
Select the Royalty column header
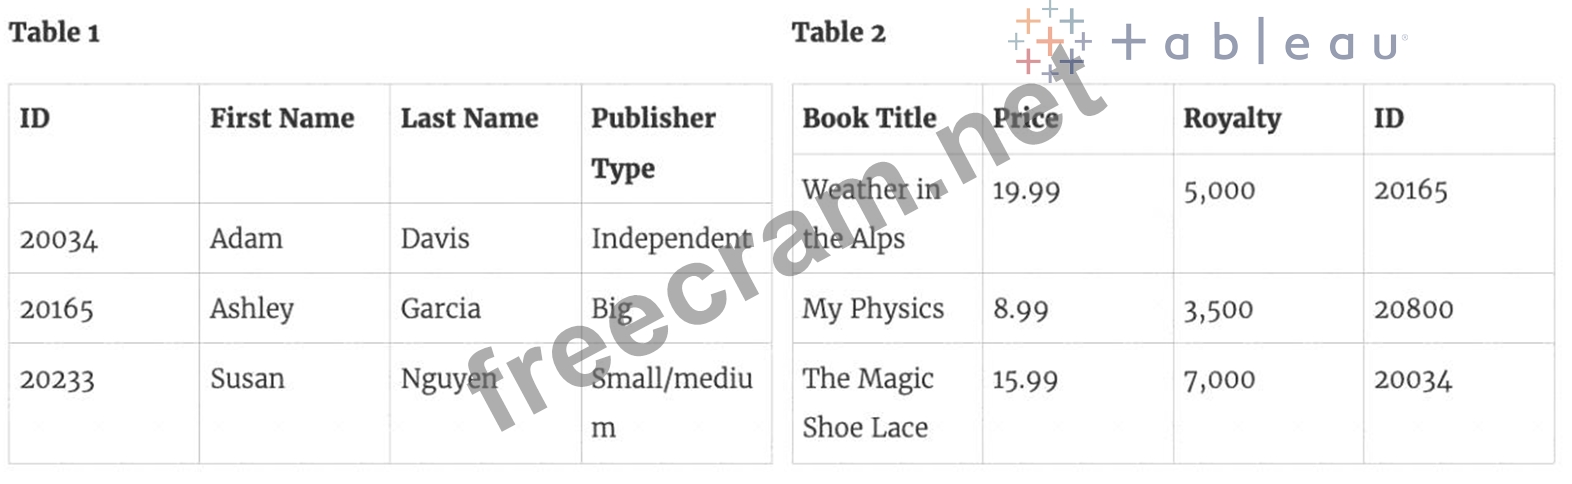1231,119
